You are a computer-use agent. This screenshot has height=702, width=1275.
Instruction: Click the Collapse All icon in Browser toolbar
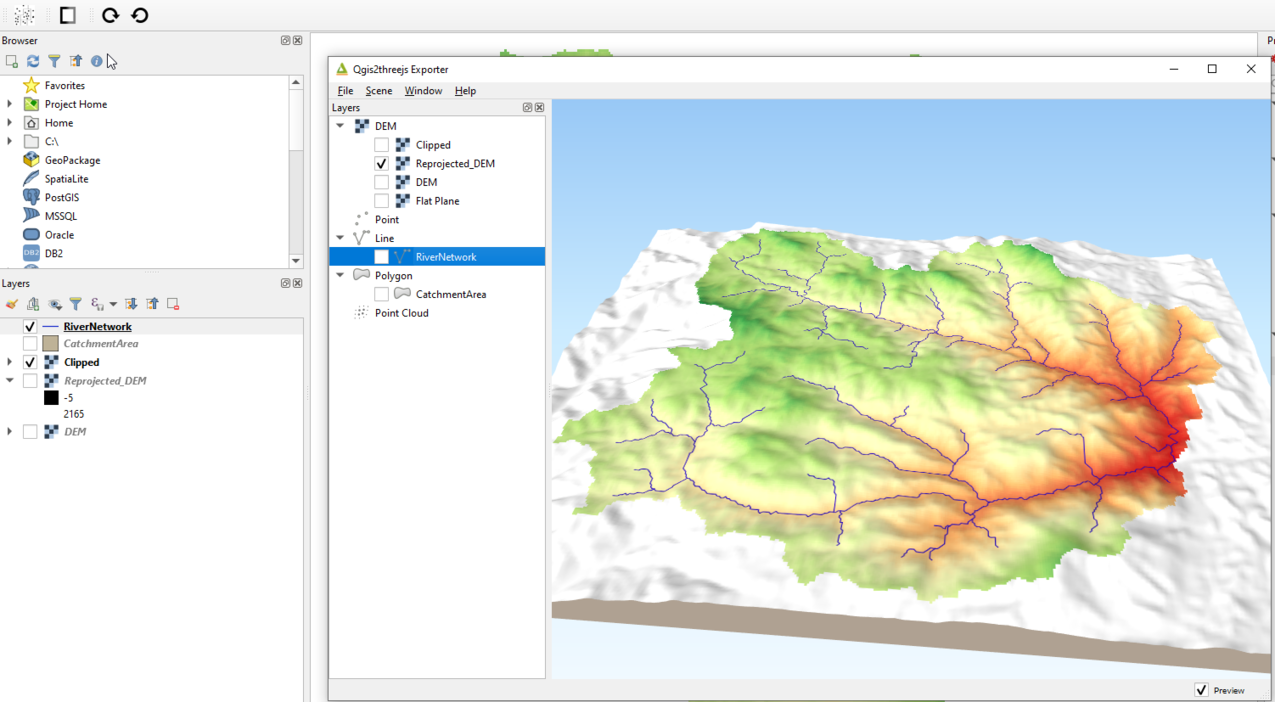tap(75, 61)
